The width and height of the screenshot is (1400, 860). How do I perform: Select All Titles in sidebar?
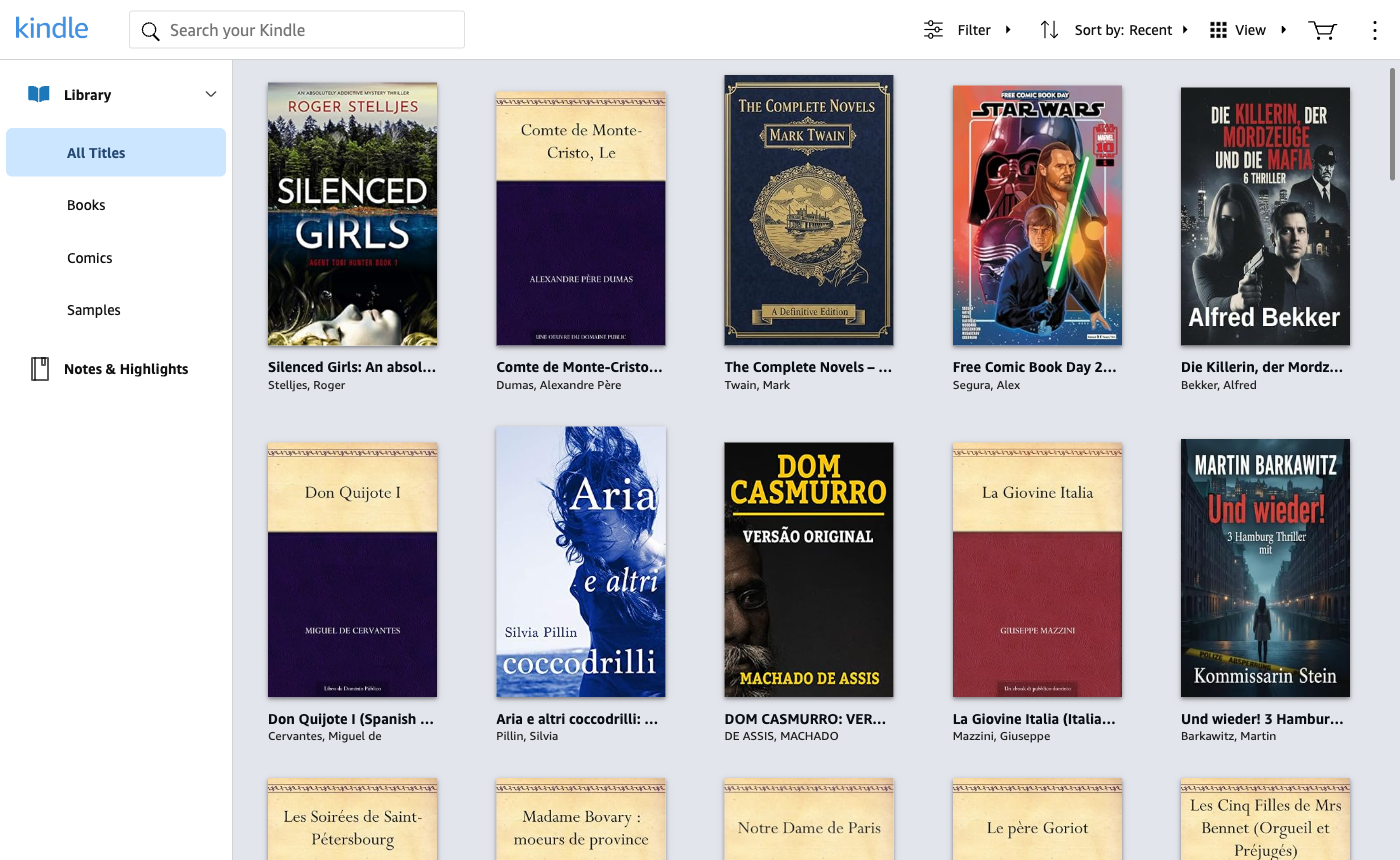116,152
